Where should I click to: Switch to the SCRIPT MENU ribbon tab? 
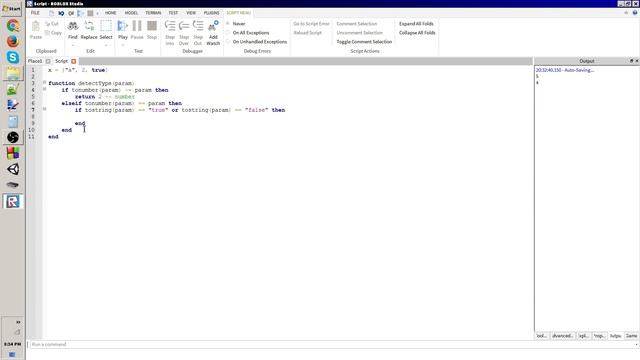[239, 13]
